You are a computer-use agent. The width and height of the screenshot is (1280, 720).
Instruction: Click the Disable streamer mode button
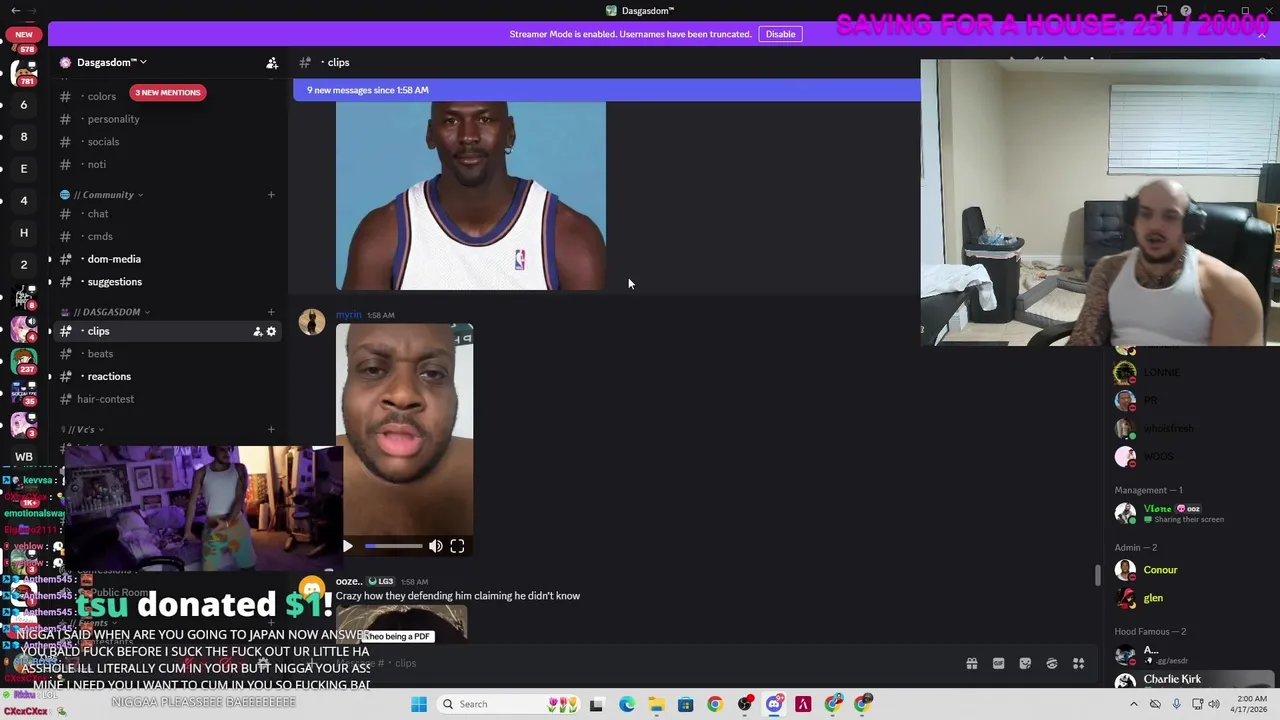click(780, 34)
